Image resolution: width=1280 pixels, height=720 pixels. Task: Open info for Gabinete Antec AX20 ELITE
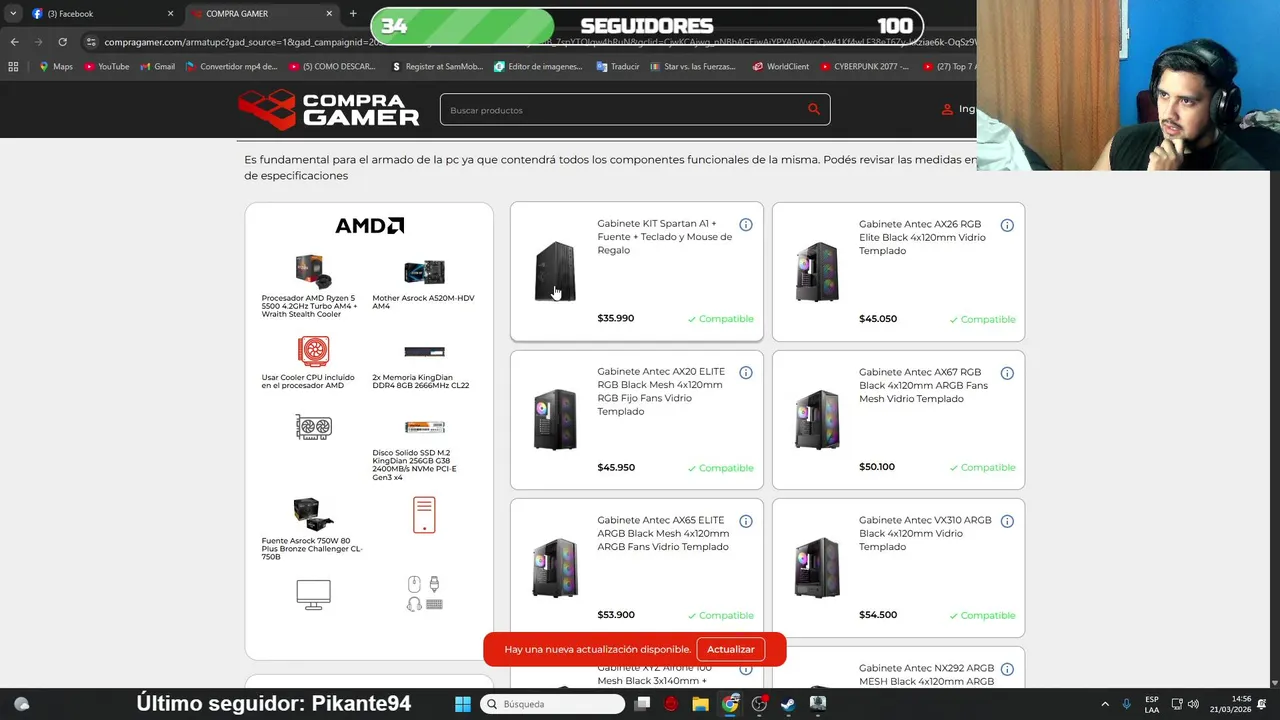(x=746, y=373)
